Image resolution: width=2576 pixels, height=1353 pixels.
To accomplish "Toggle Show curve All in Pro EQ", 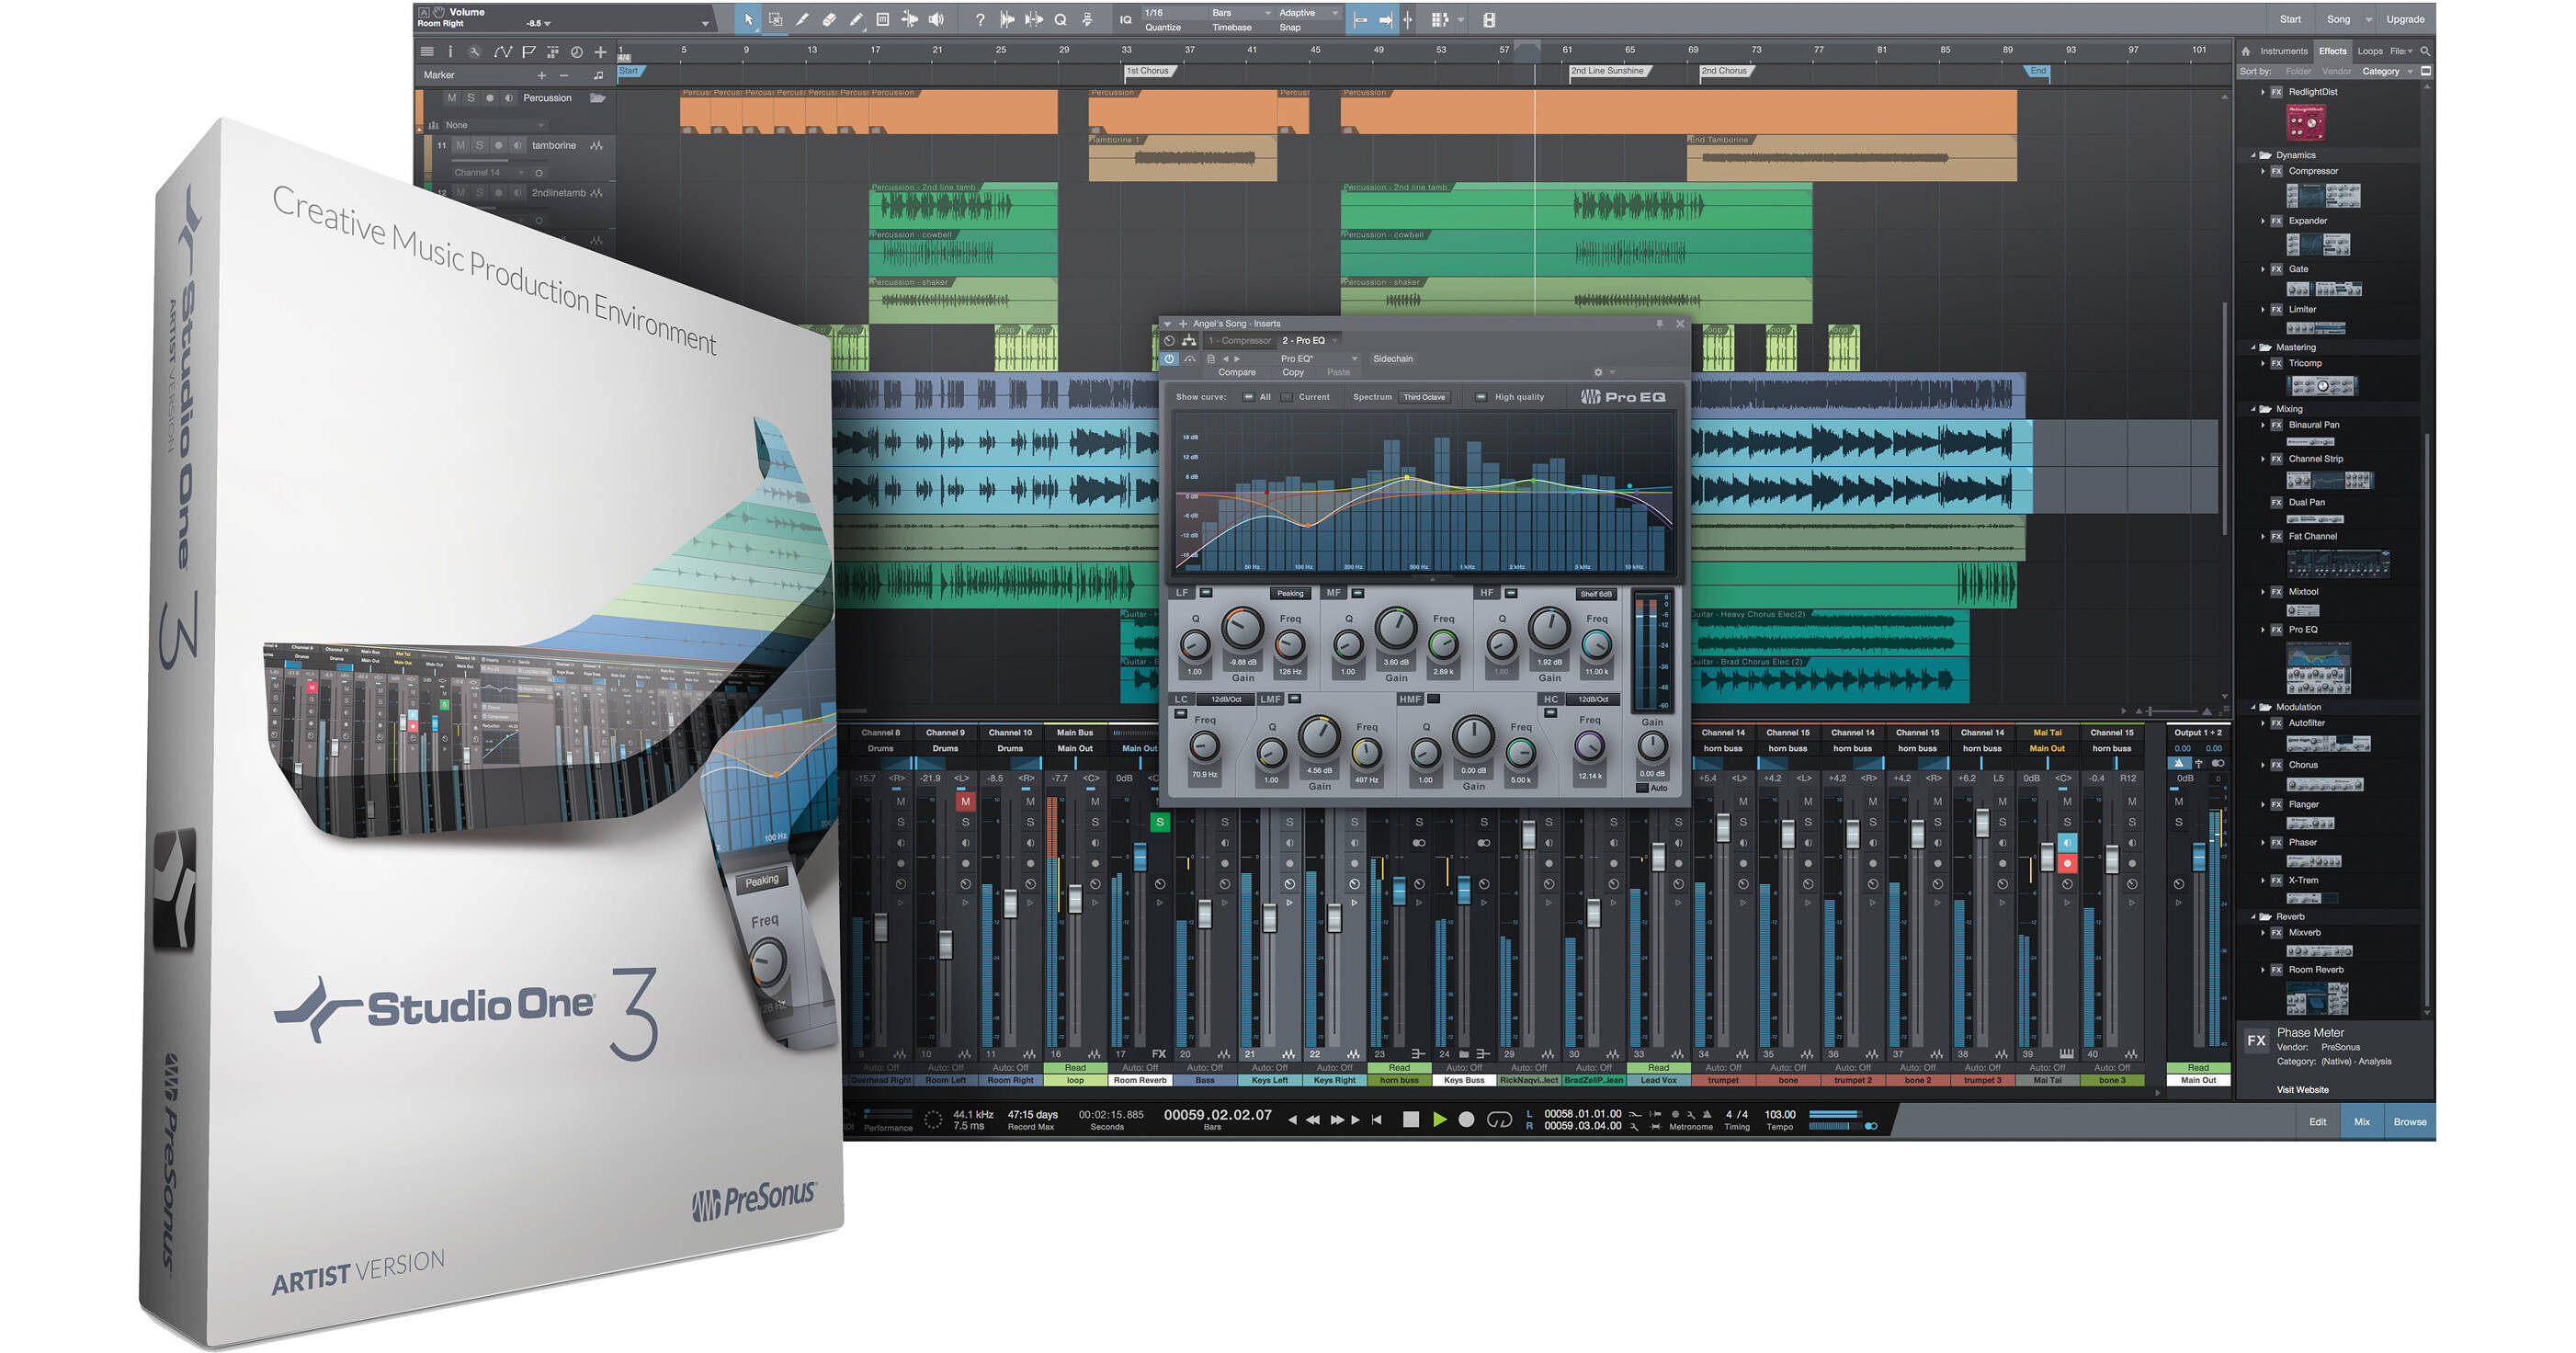I will [x=1249, y=397].
